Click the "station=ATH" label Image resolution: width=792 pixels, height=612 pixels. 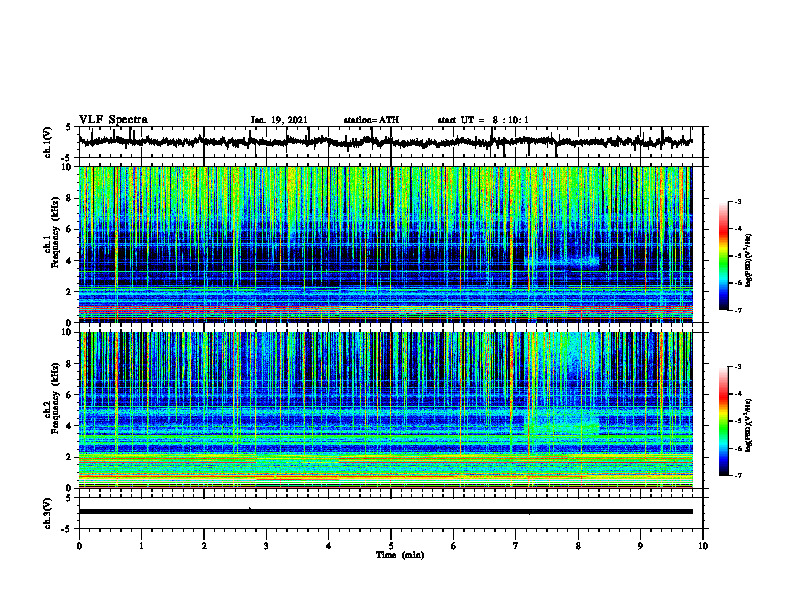pyautogui.click(x=371, y=120)
